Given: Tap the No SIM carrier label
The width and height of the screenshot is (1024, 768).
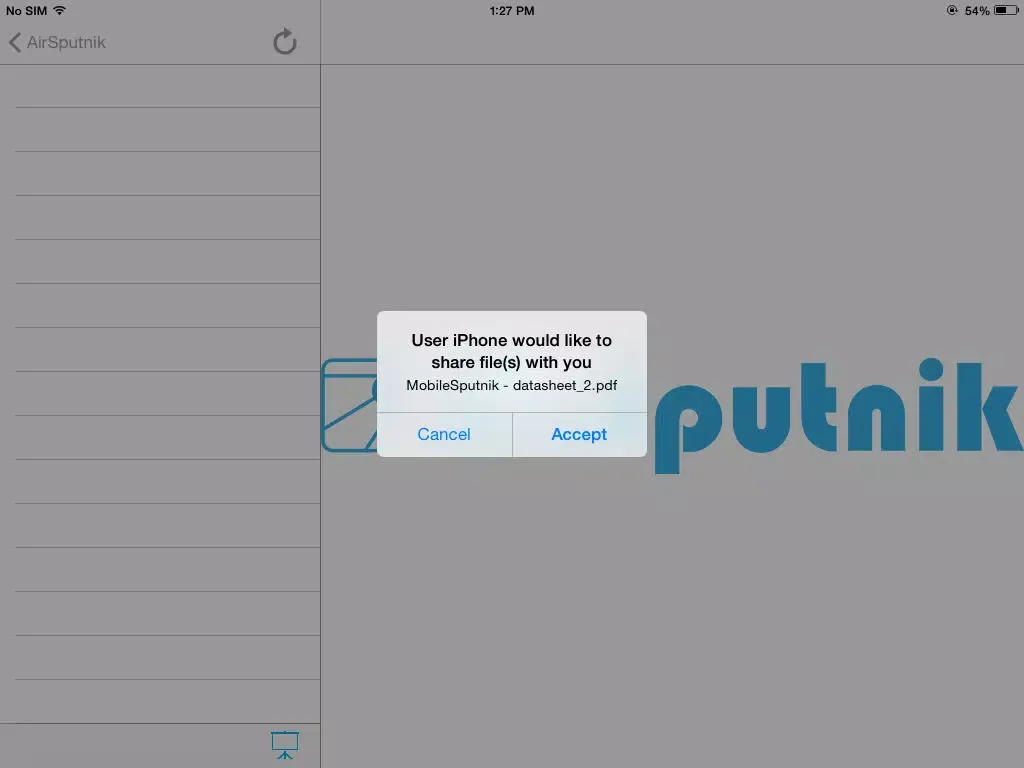Looking at the screenshot, I should pyautogui.click(x=26, y=11).
